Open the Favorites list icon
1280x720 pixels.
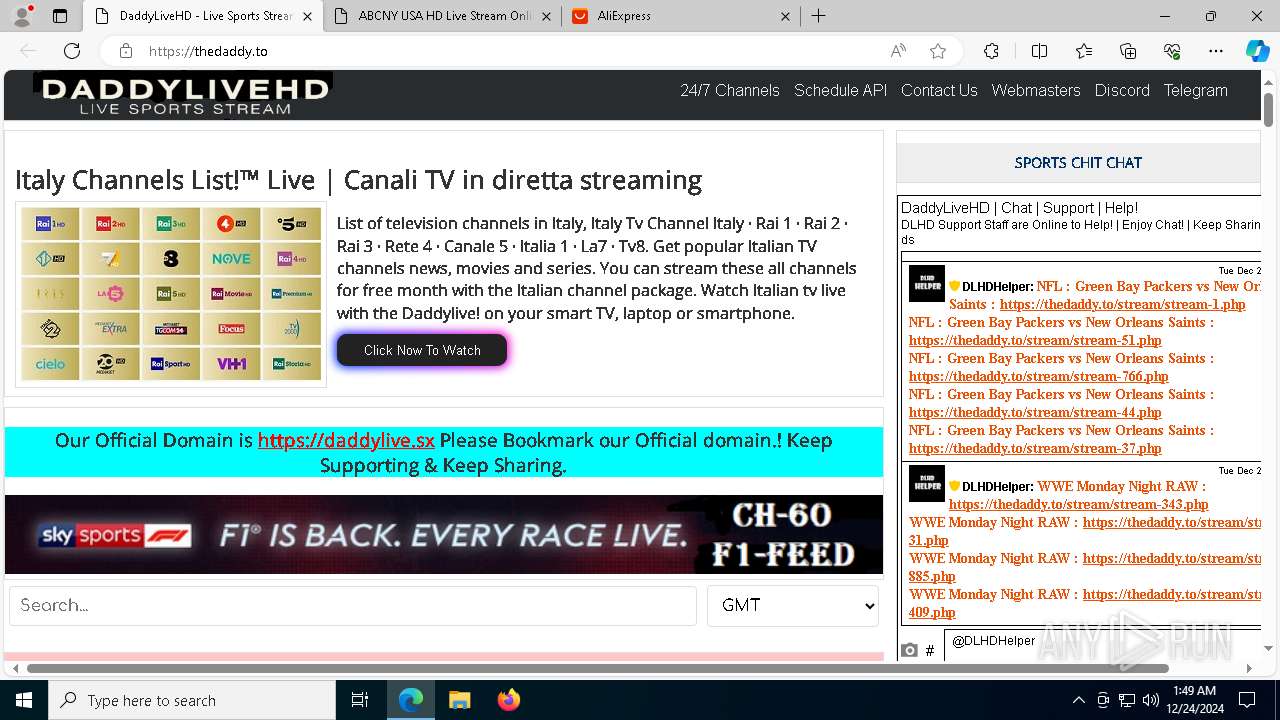click(1084, 51)
